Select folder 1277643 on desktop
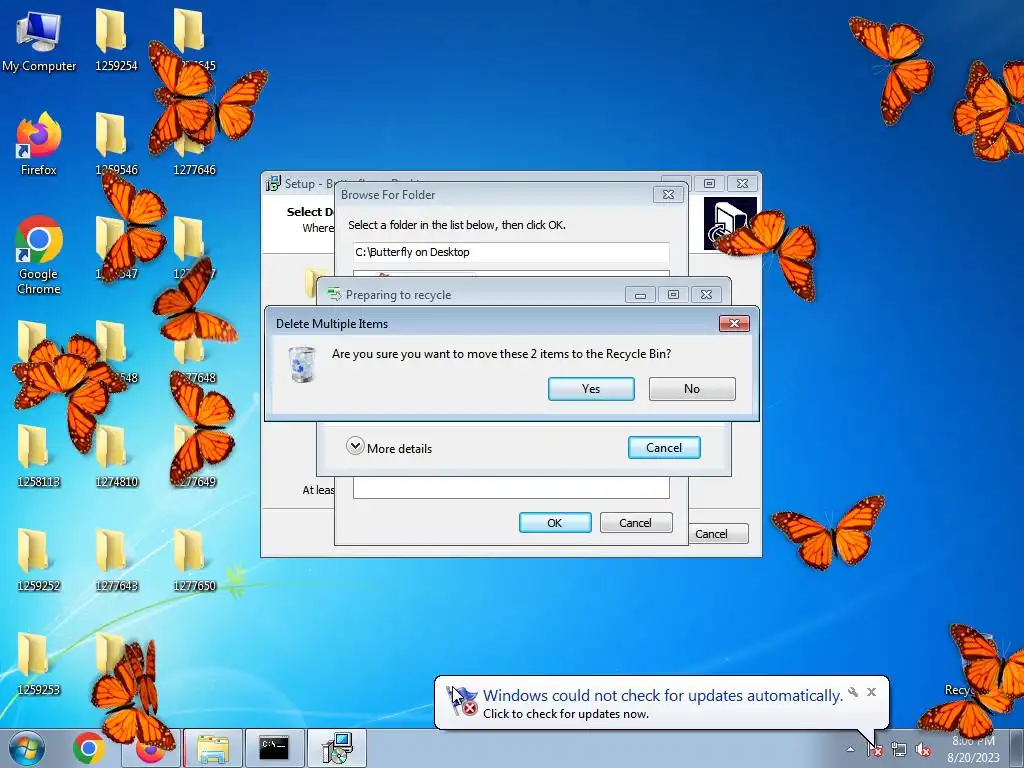Screen dimensions: 1024x768 [x=116, y=560]
